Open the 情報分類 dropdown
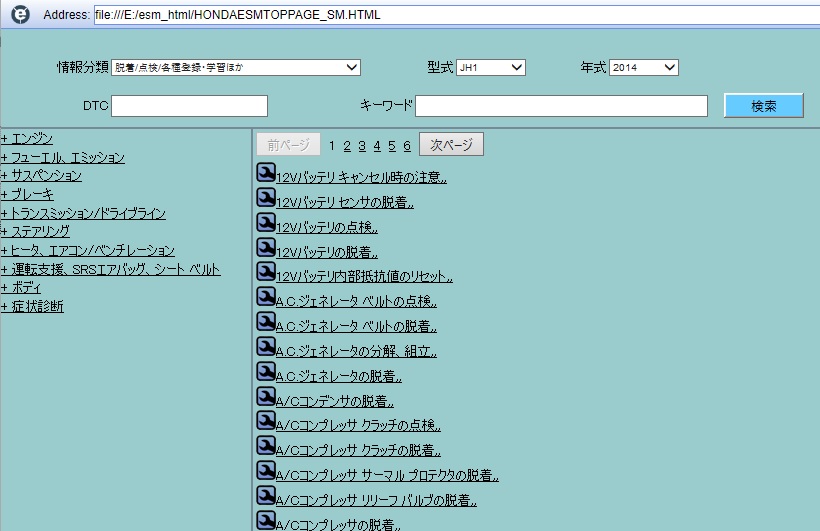 click(236, 67)
